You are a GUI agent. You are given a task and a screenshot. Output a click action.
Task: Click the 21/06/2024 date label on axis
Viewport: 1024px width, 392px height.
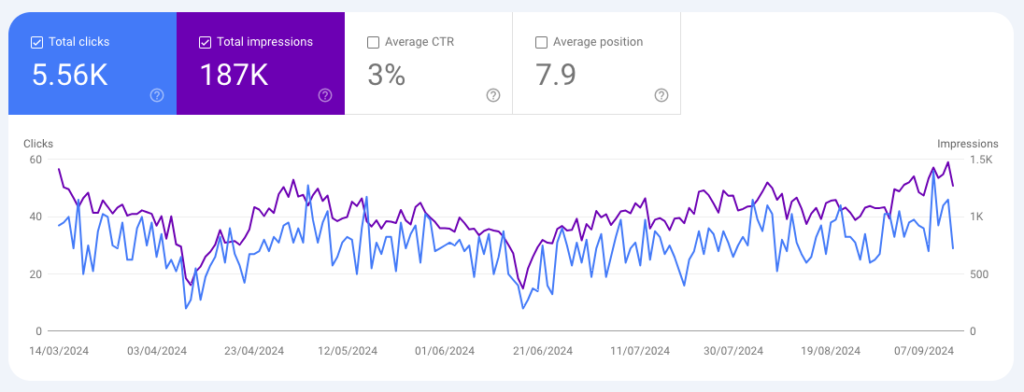[x=543, y=351]
